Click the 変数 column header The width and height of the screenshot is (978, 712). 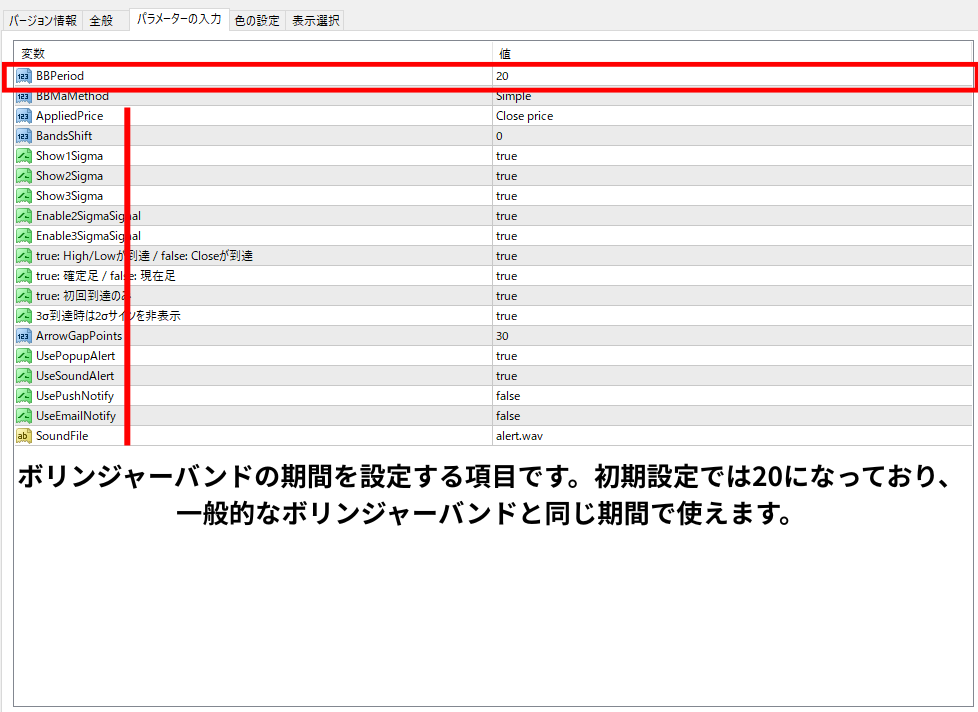click(x=33, y=53)
